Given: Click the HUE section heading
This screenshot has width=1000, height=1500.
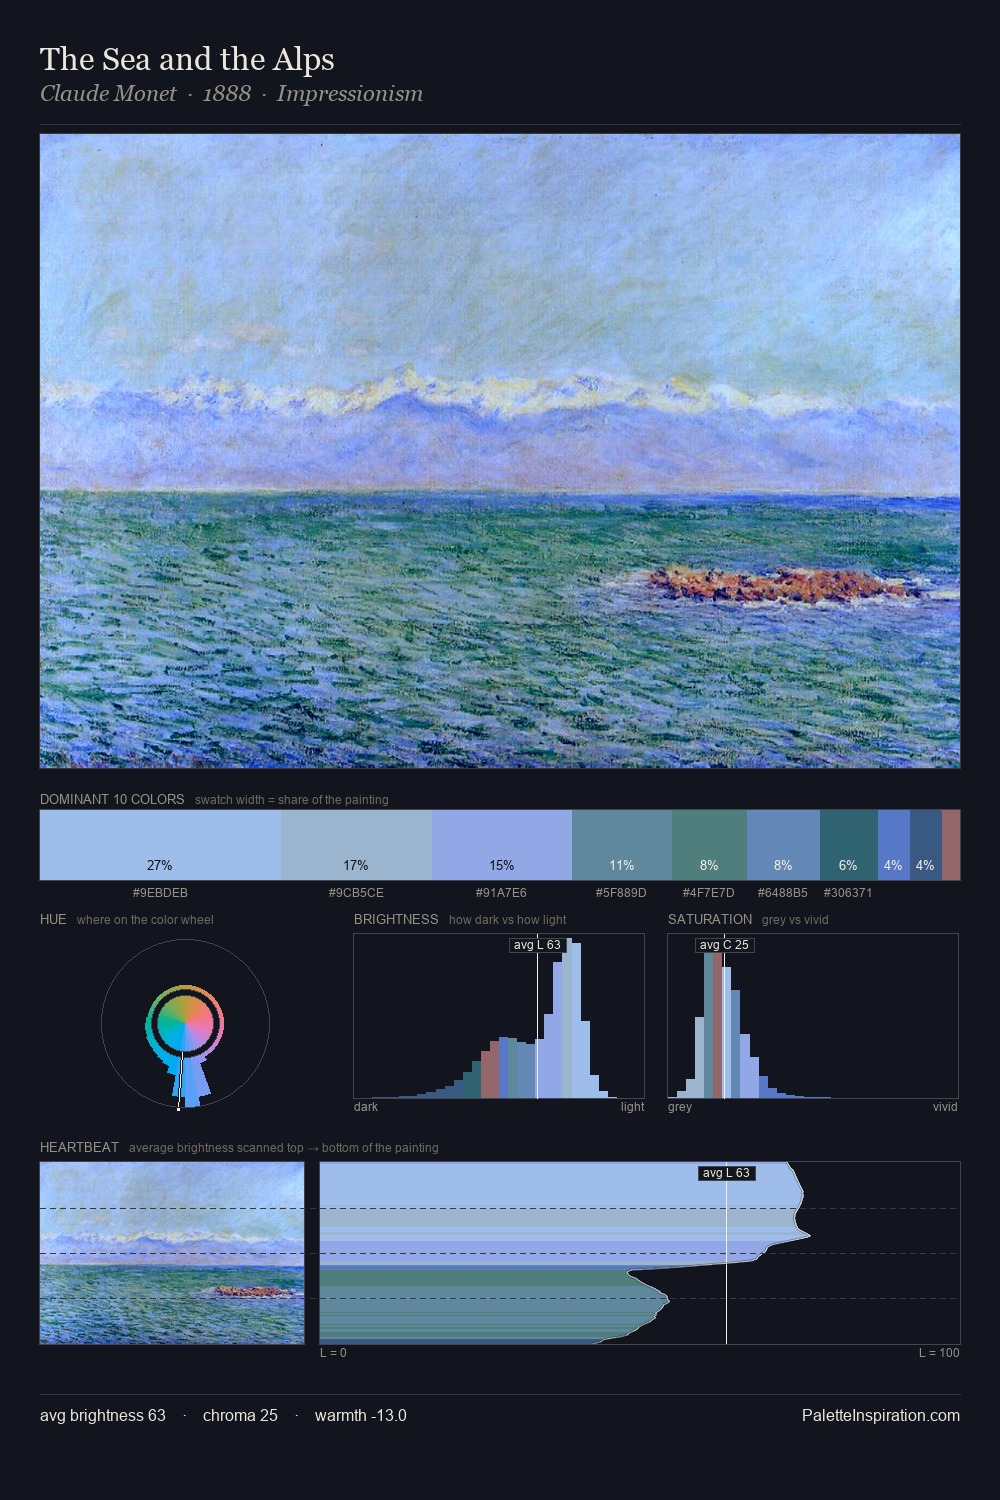Looking at the screenshot, I should point(53,919).
